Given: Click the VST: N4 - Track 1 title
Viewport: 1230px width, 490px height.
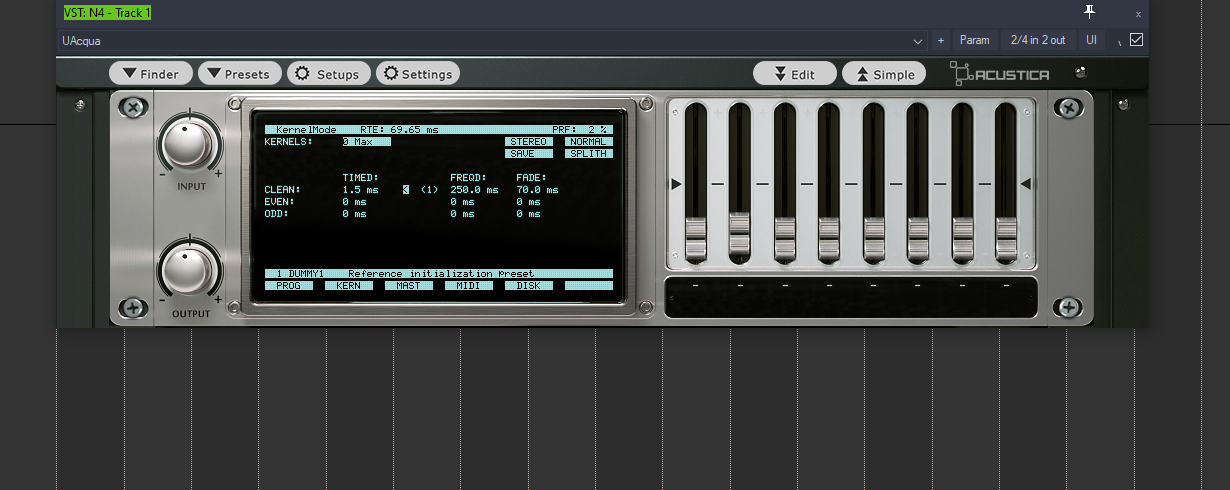Looking at the screenshot, I should [x=107, y=13].
